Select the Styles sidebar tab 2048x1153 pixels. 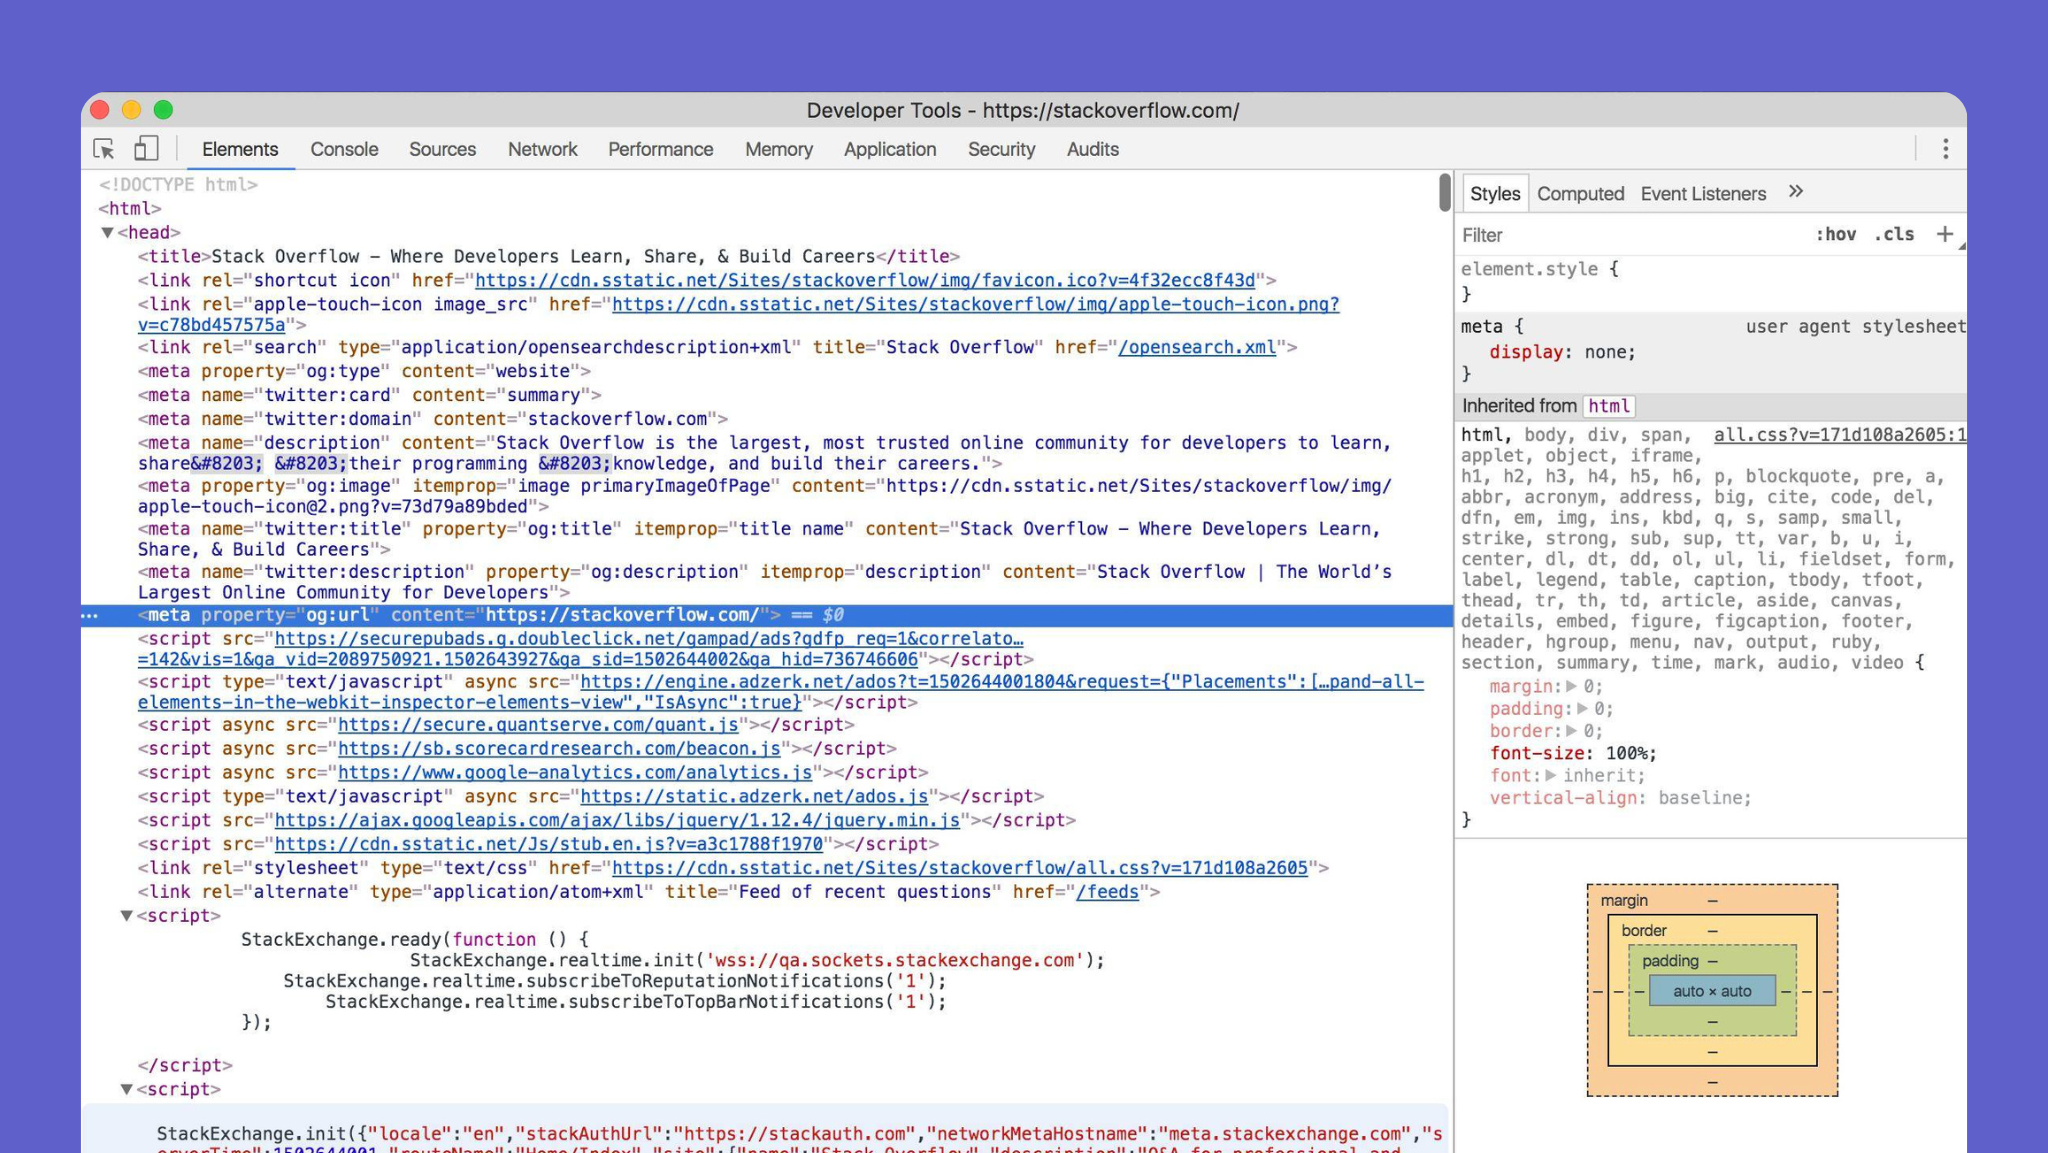[1495, 194]
